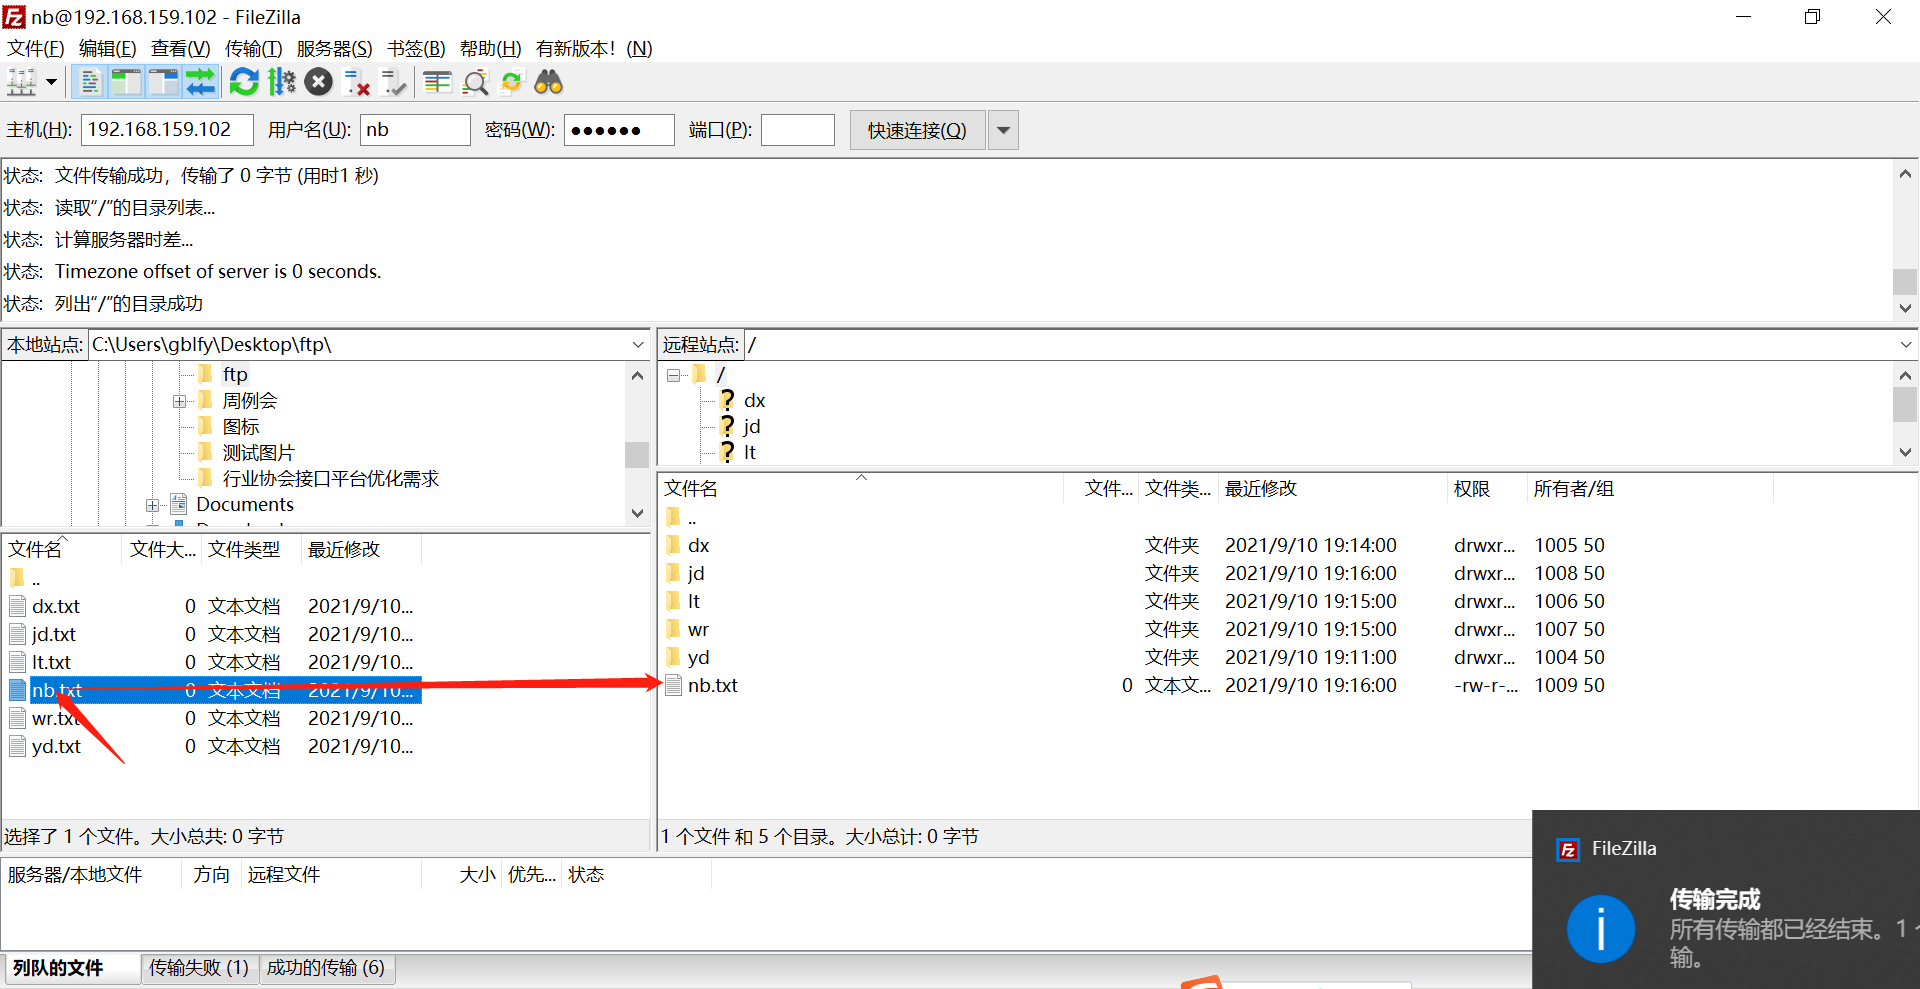The image size is (1920, 989).
Task: Click the process queue toolbar icon
Action: (282, 82)
